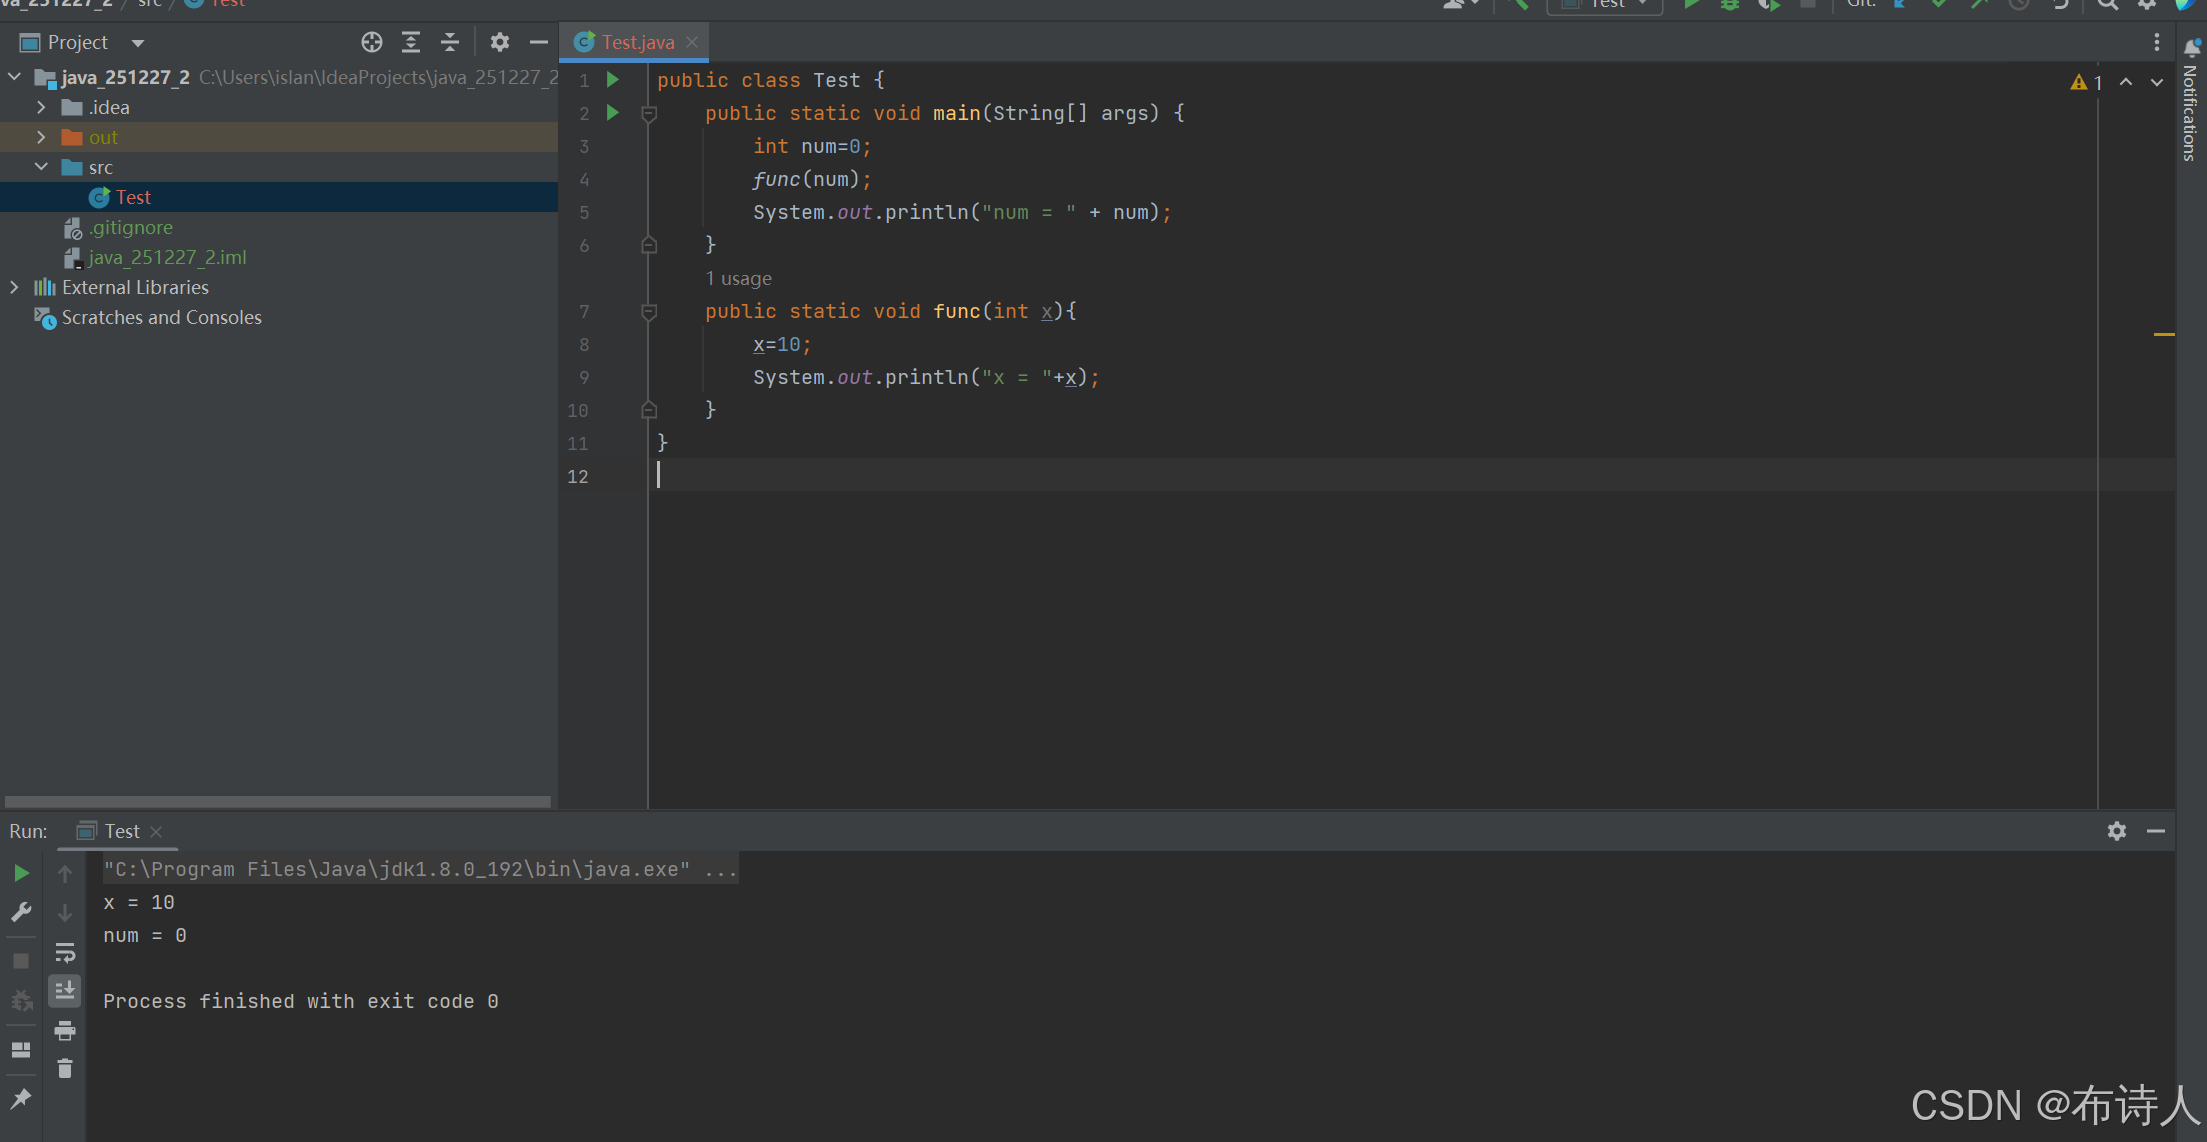The image size is (2207, 1142).
Task: Select Test tab in Run panel
Action: pyautogui.click(x=121, y=831)
